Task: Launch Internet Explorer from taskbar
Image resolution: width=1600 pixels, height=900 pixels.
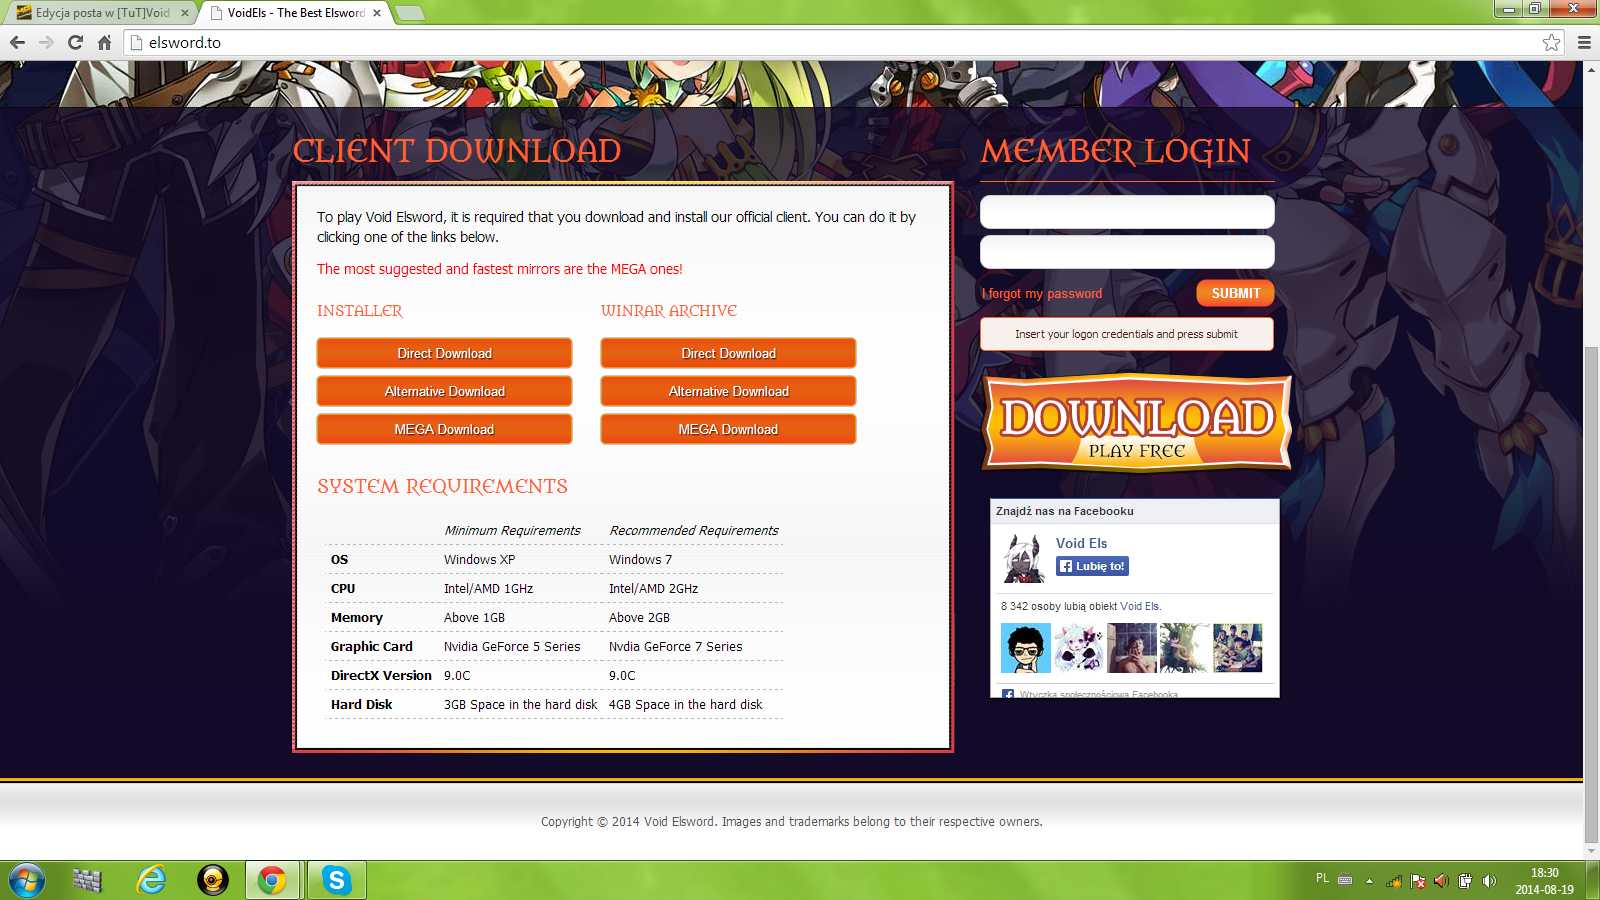Action: [151, 880]
